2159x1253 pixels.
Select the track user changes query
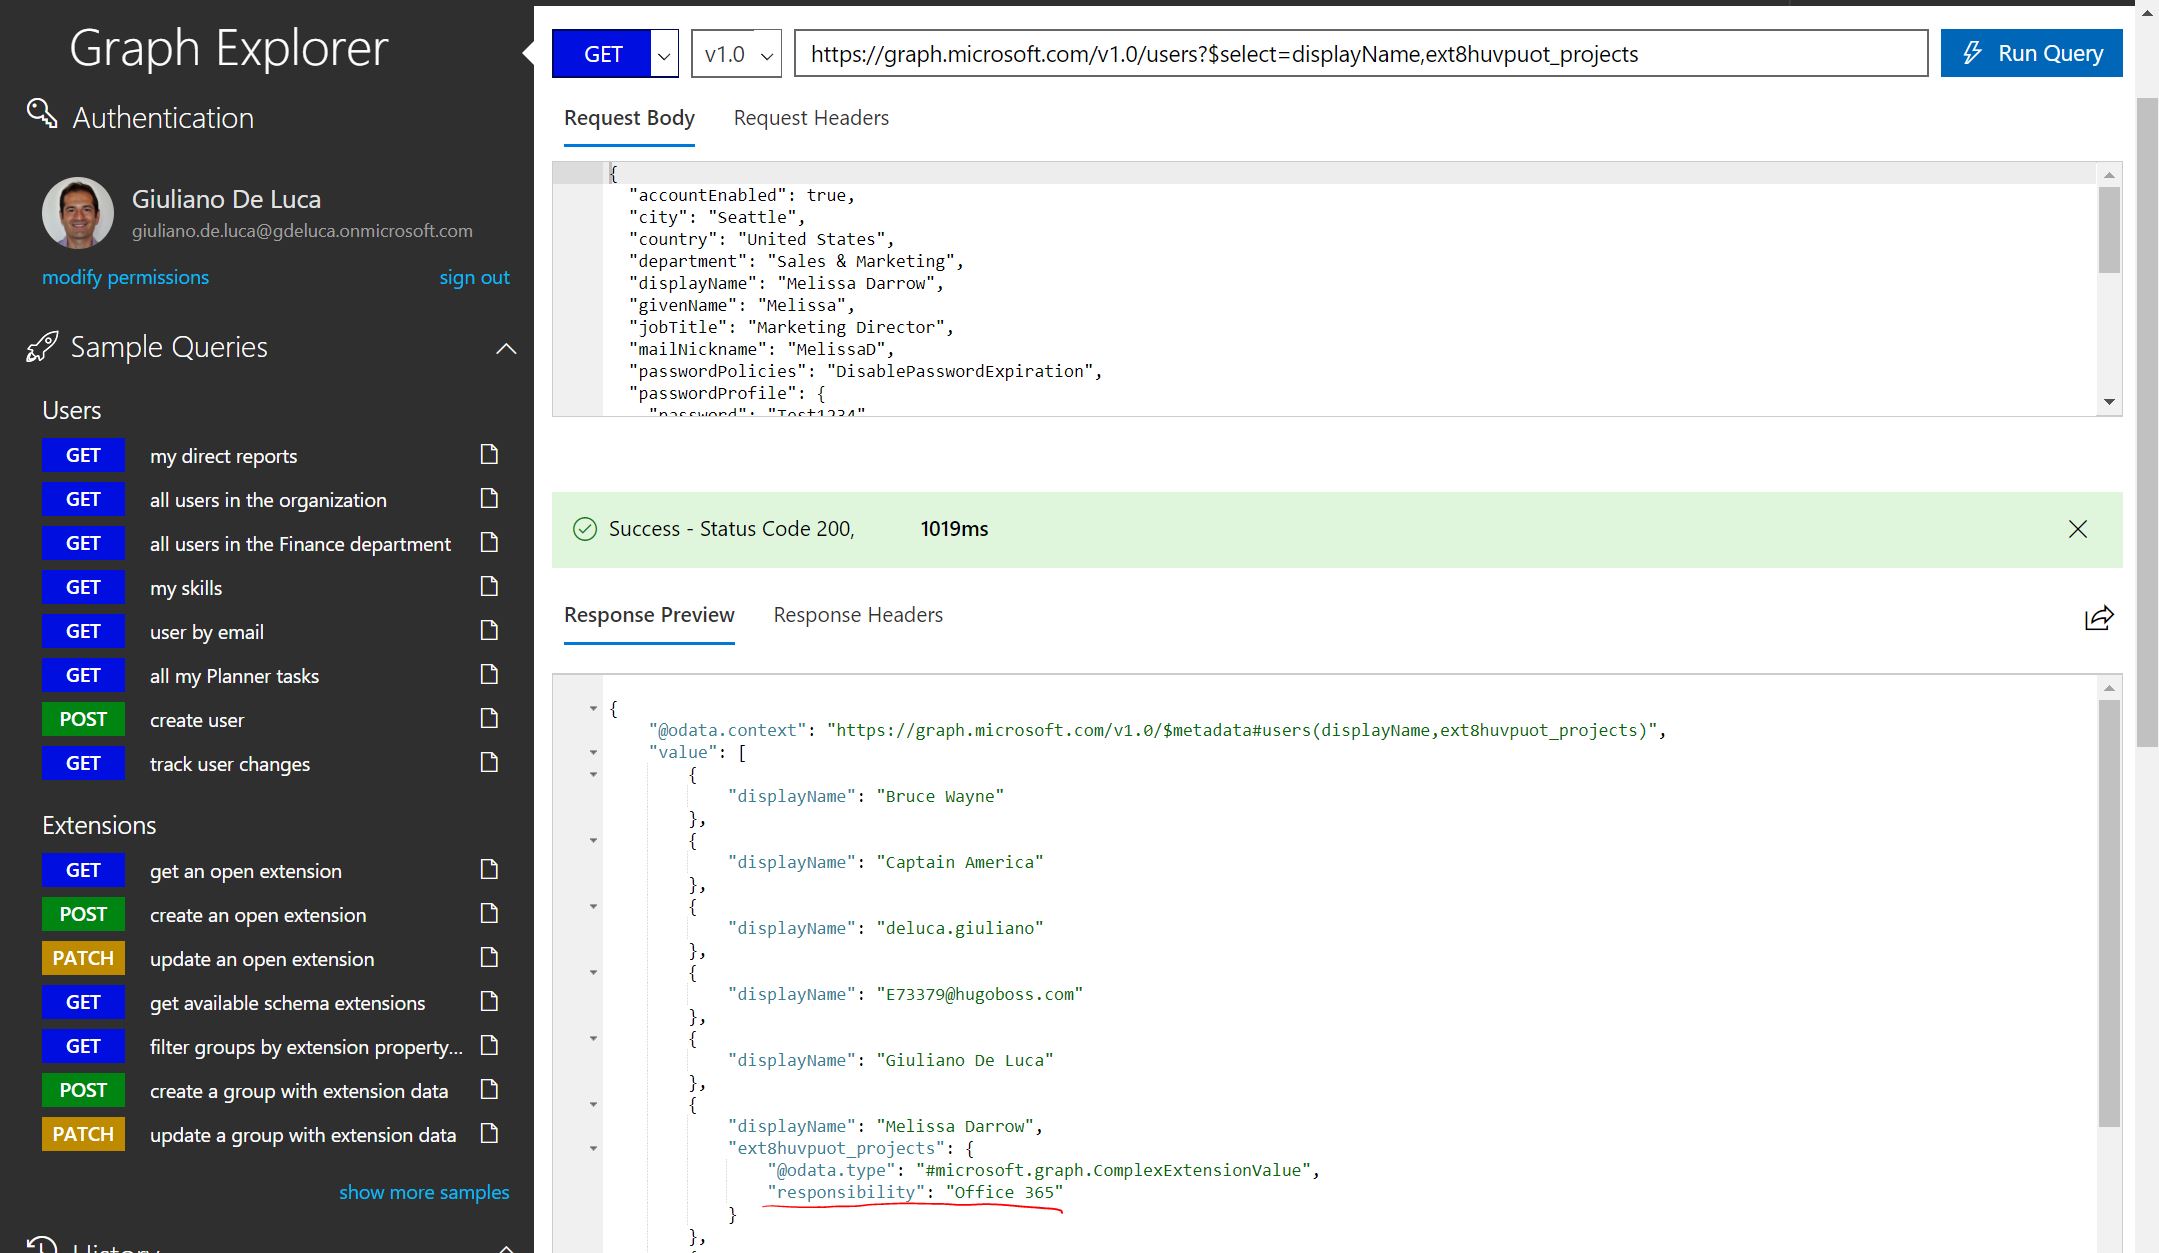(230, 764)
